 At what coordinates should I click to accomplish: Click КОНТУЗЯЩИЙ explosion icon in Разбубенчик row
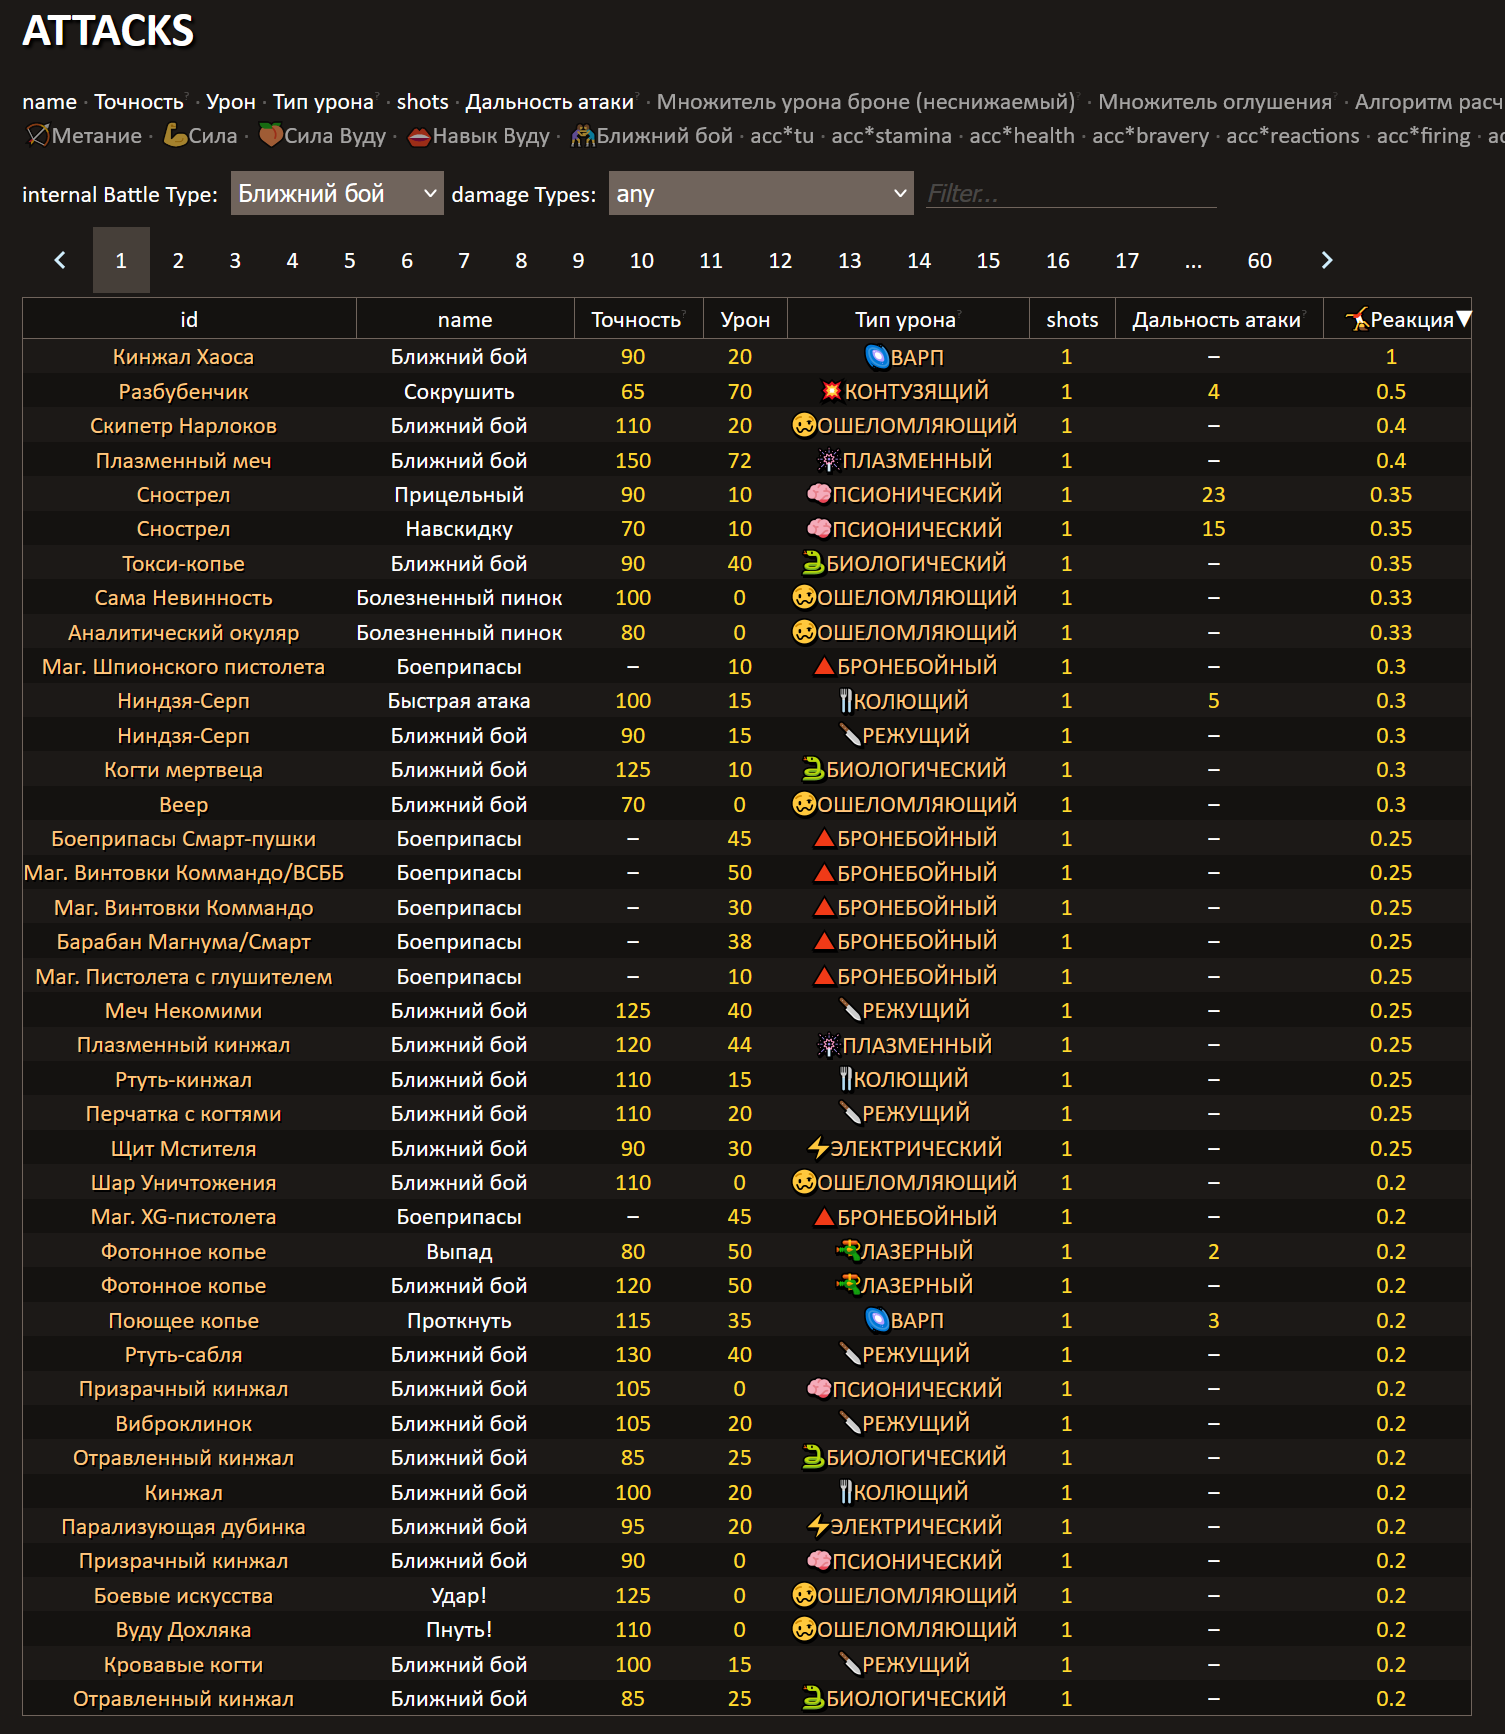(831, 391)
